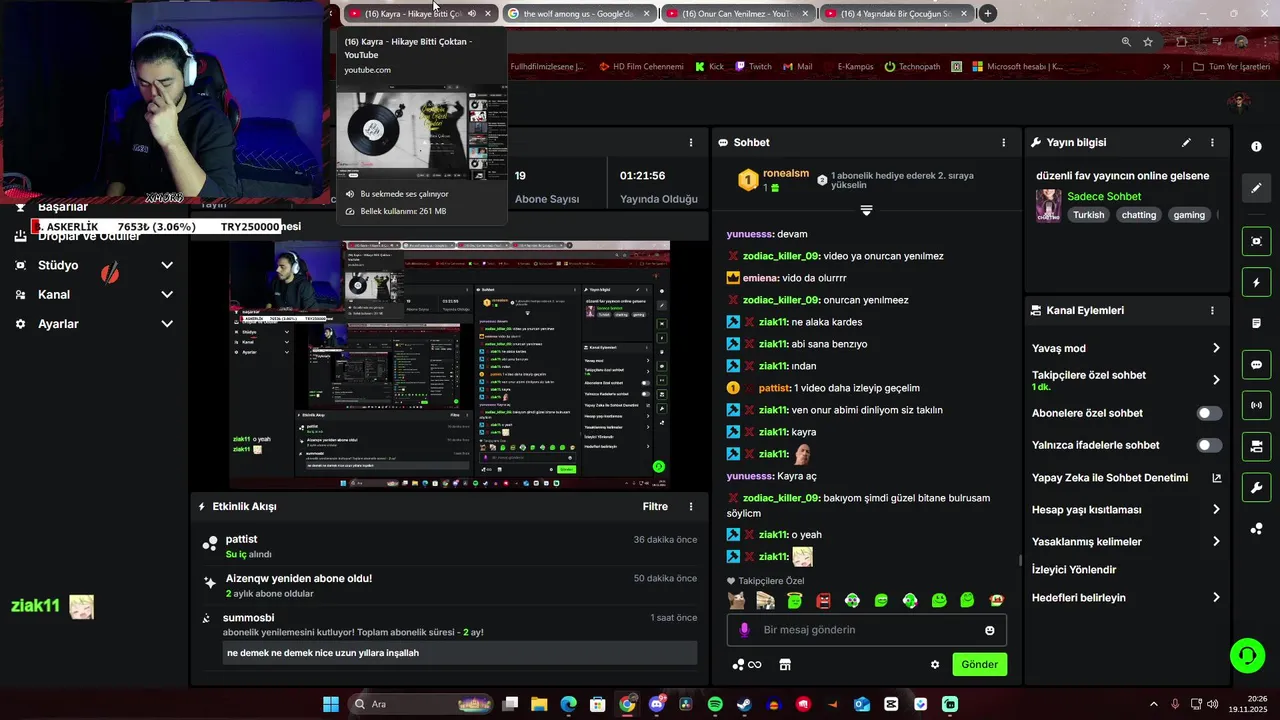Toggle Abonelere özel sohbet switch
The height and width of the screenshot is (720, 1280).
pos(1209,413)
